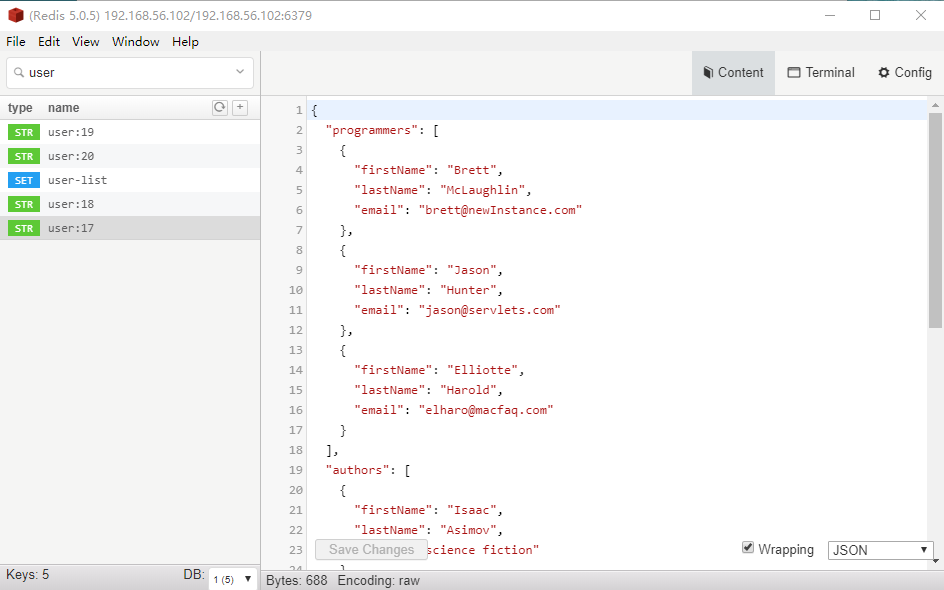Click the "McLaughlin" value
The width and height of the screenshot is (944, 590).
click(x=482, y=190)
